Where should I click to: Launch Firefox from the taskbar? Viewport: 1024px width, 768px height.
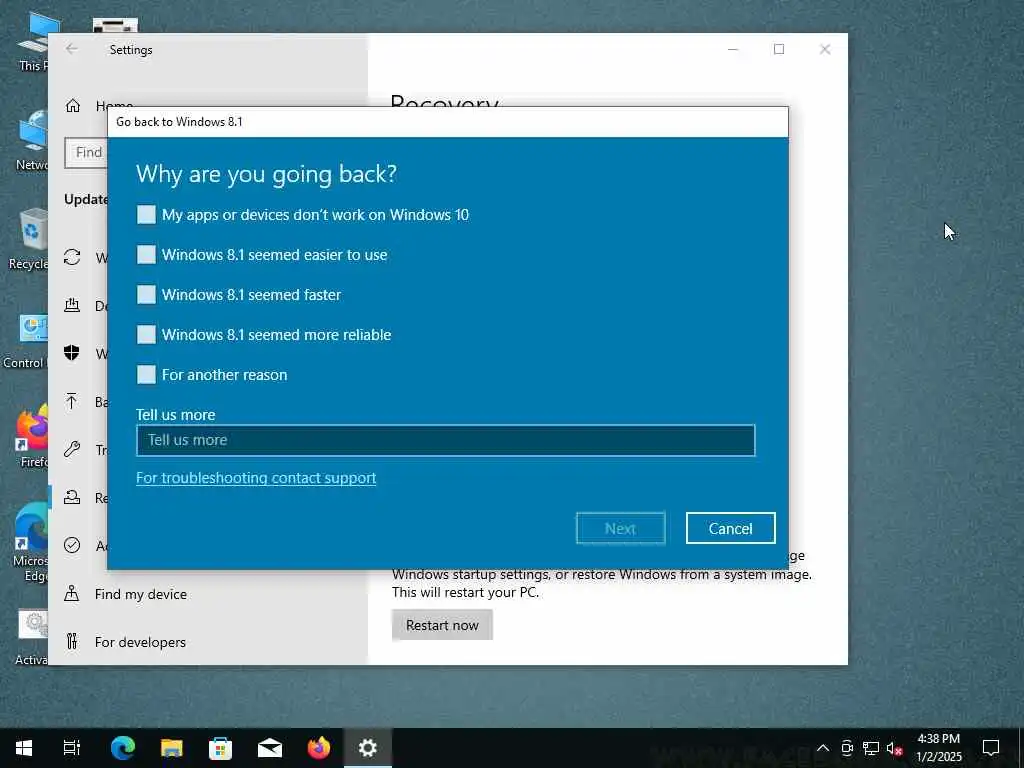coord(319,748)
